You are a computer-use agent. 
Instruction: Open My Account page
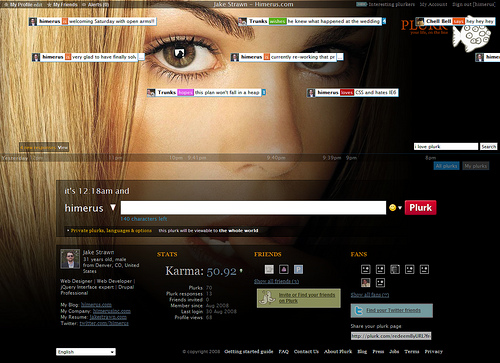(433, 4)
